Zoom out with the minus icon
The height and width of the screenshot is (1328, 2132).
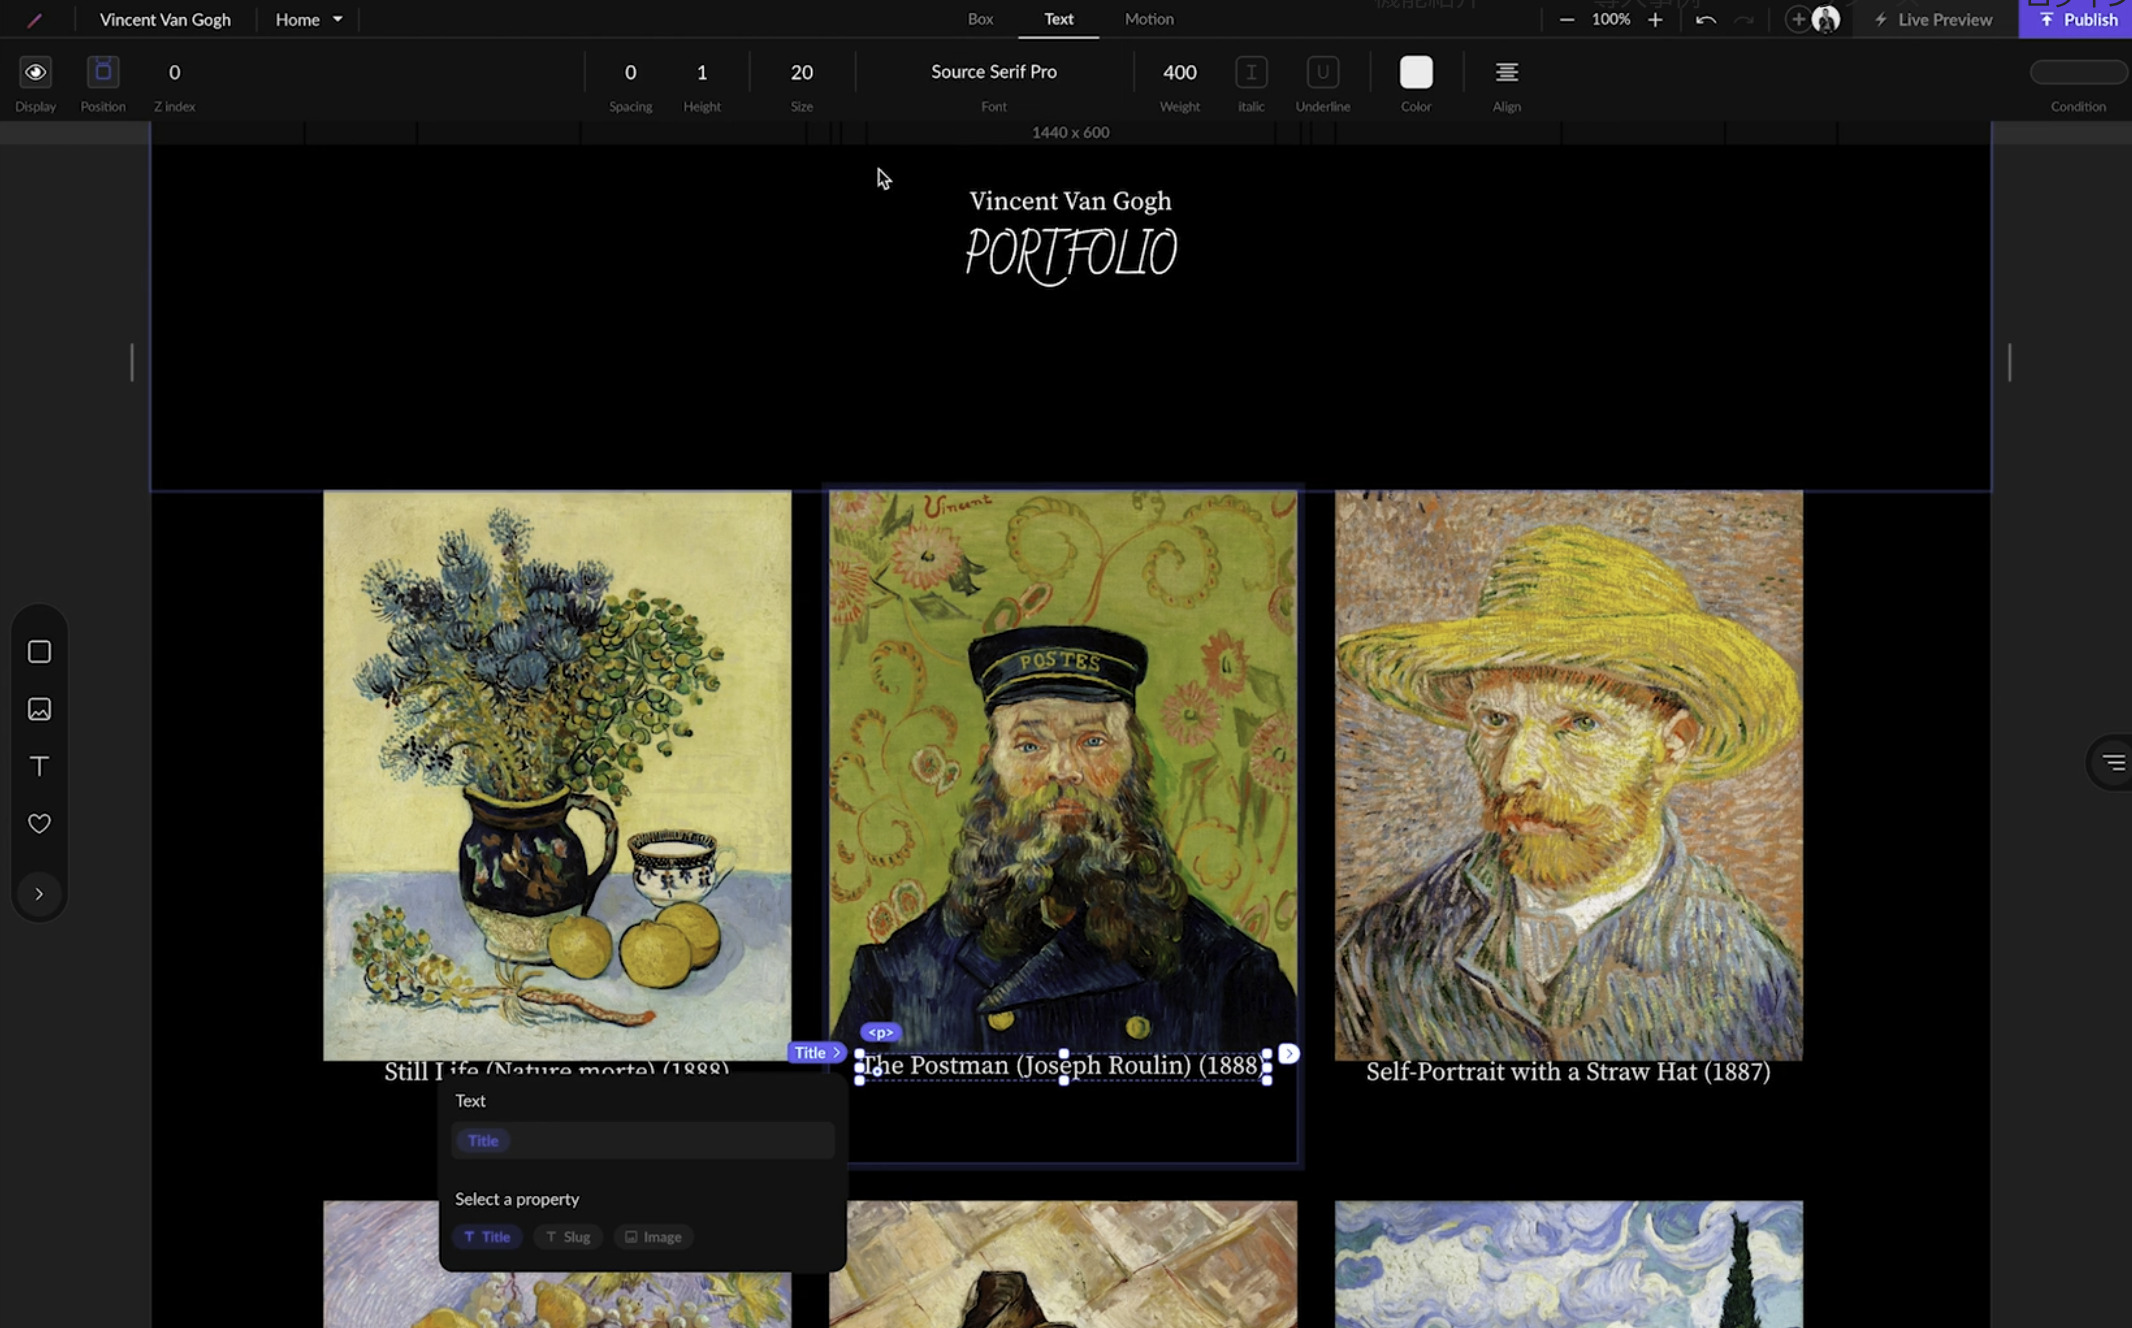click(x=1567, y=20)
